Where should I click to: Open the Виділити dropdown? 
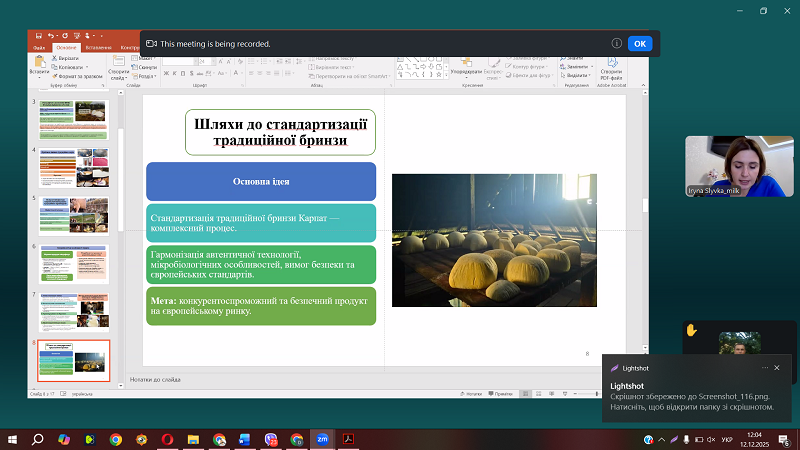point(575,75)
